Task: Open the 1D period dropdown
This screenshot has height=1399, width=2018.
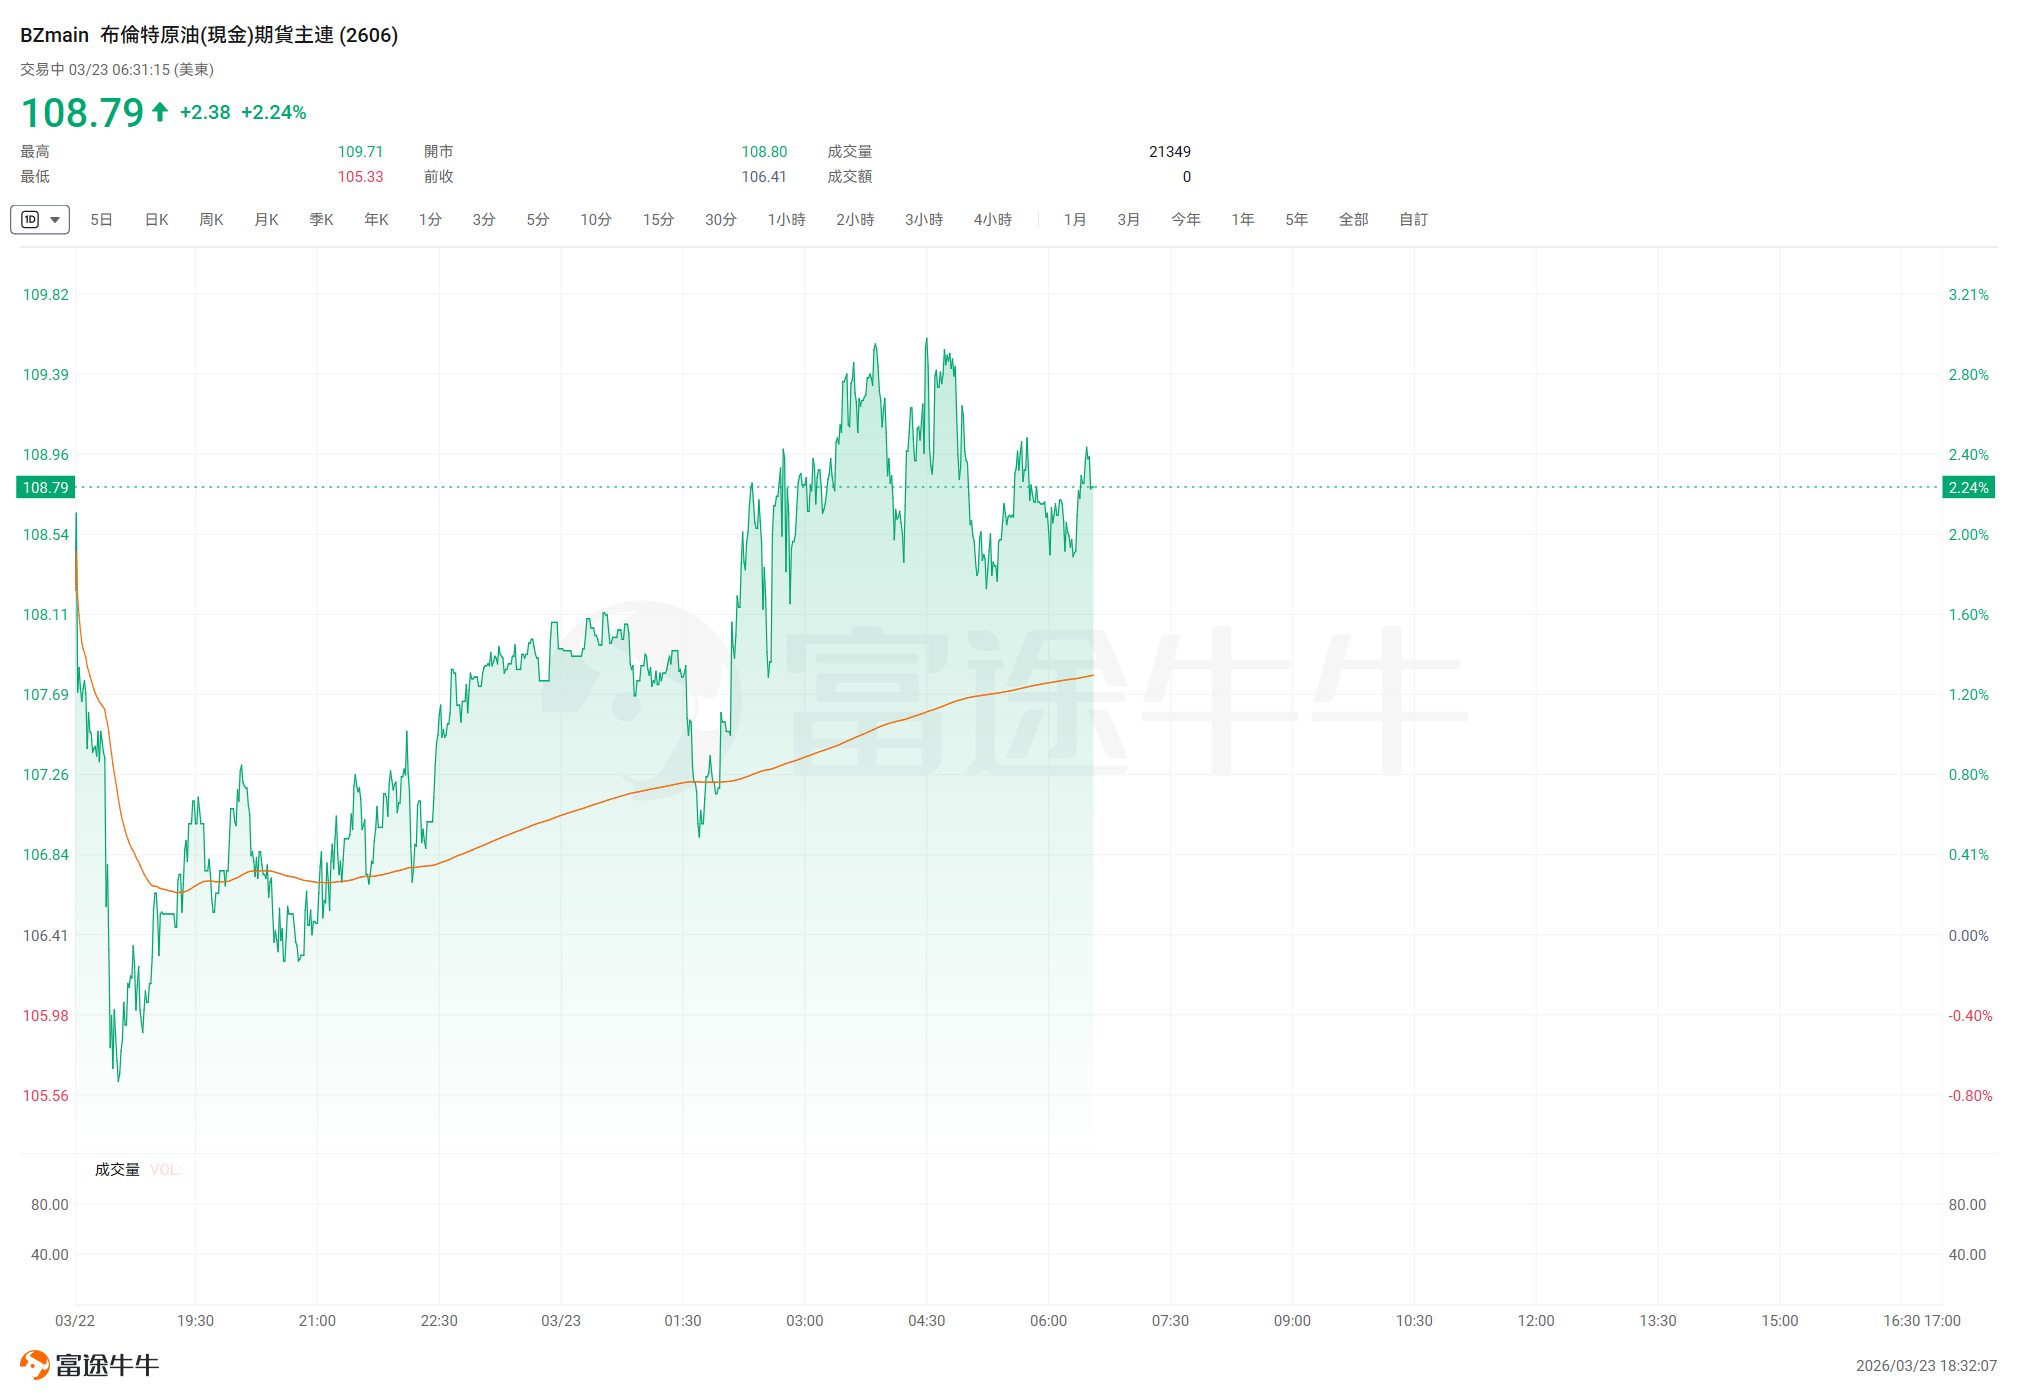Action: 55,220
